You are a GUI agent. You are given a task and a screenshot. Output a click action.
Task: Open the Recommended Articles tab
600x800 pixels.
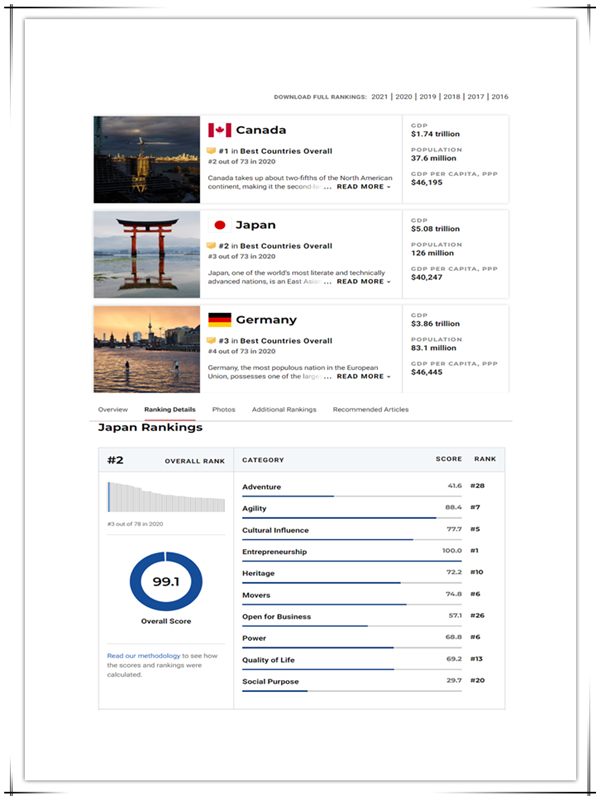click(370, 410)
